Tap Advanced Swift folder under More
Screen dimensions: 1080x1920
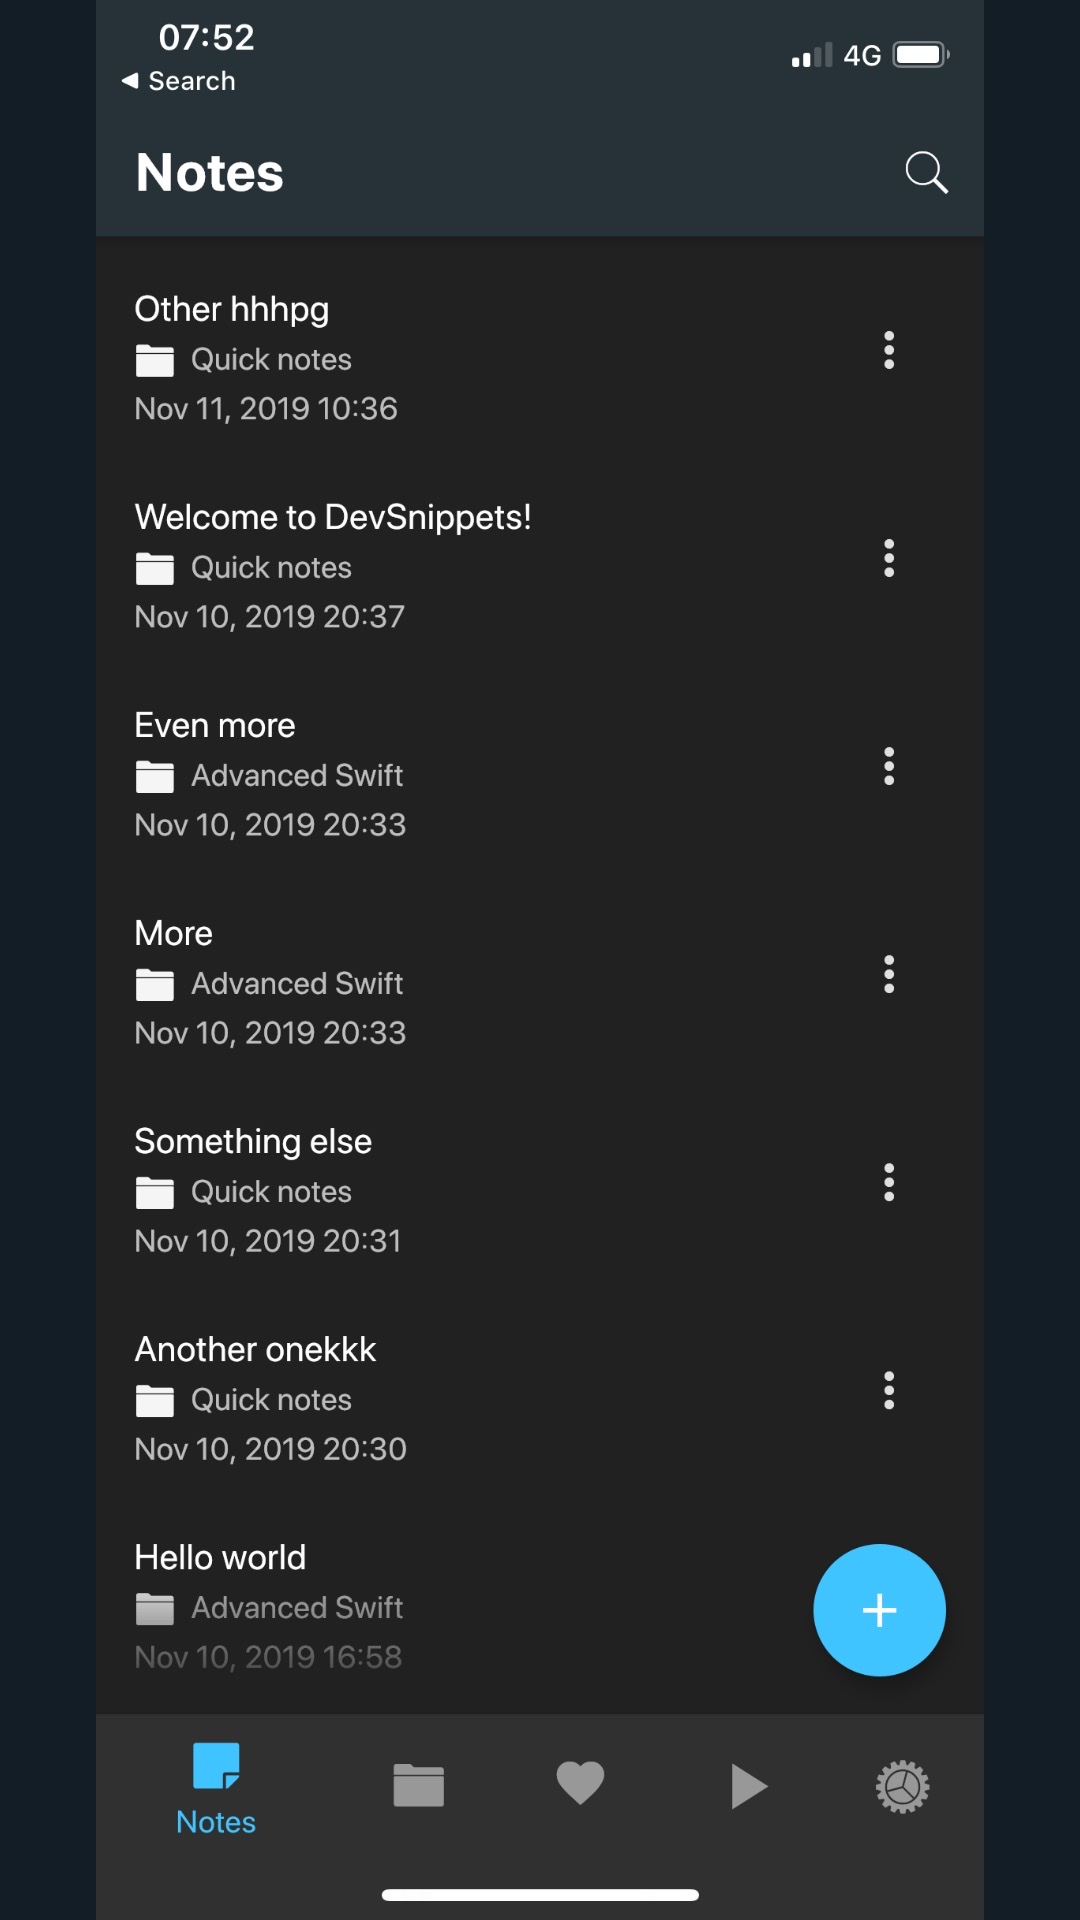[x=297, y=984]
